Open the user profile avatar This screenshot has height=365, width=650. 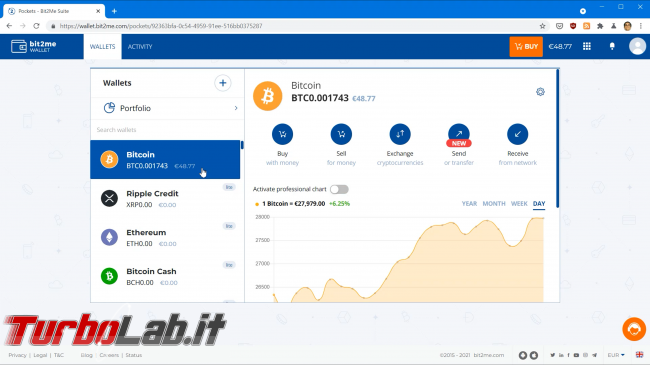(x=637, y=46)
